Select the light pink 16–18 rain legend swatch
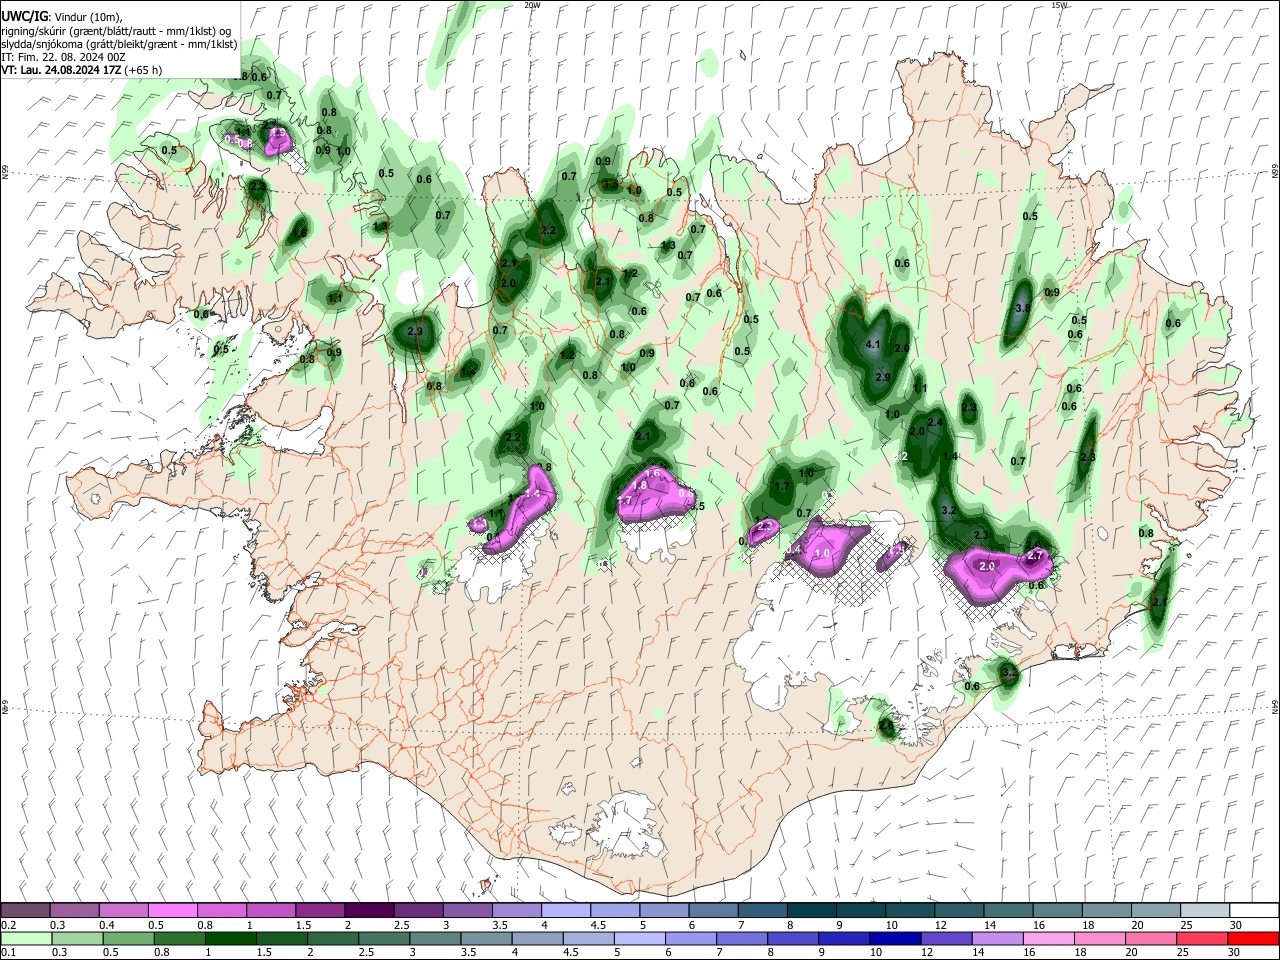This screenshot has height=960, width=1280. [x=1049, y=938]
